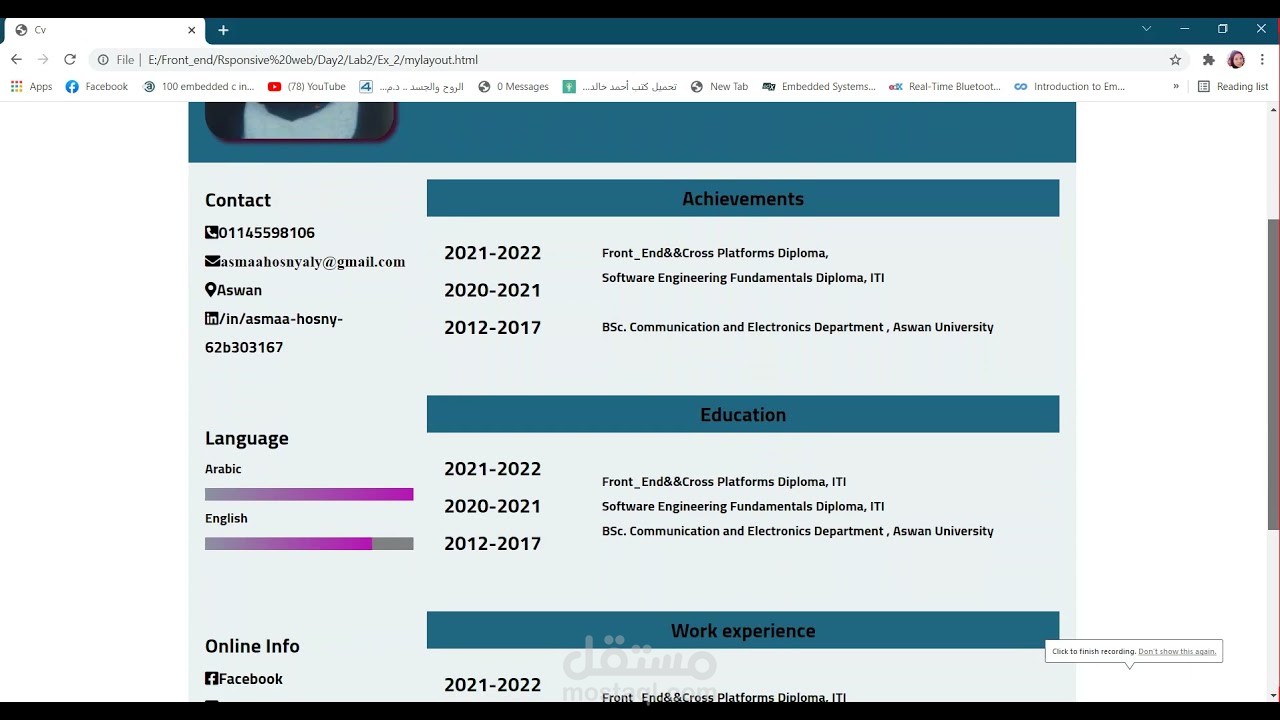Open the تحميل كتب أحمد خالد bookmark
The image size is (1280, 720).
[620, 87]
